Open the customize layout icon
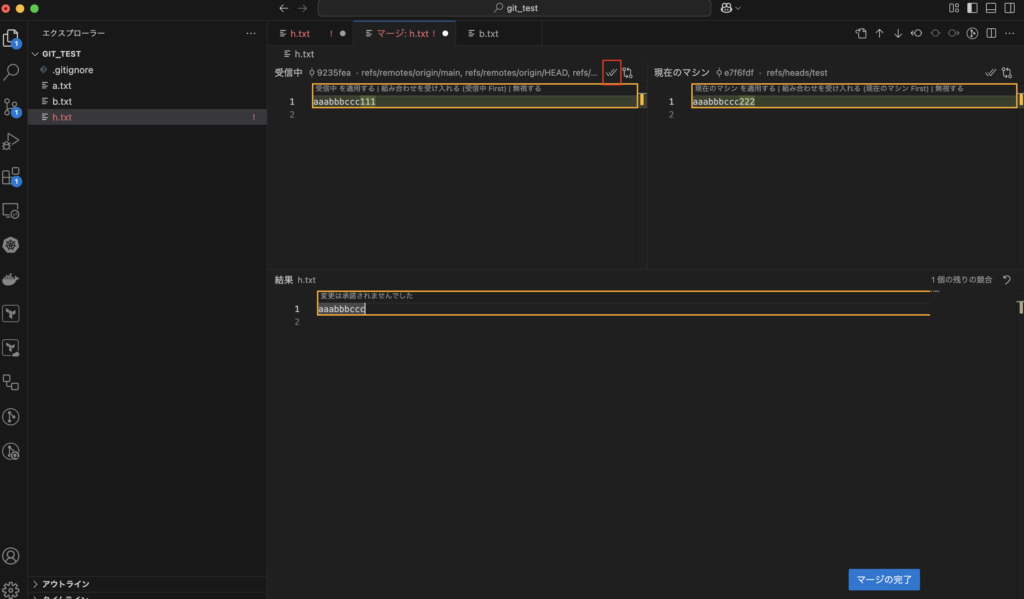This screenshot has height=599, width=1024. (954, 8)
